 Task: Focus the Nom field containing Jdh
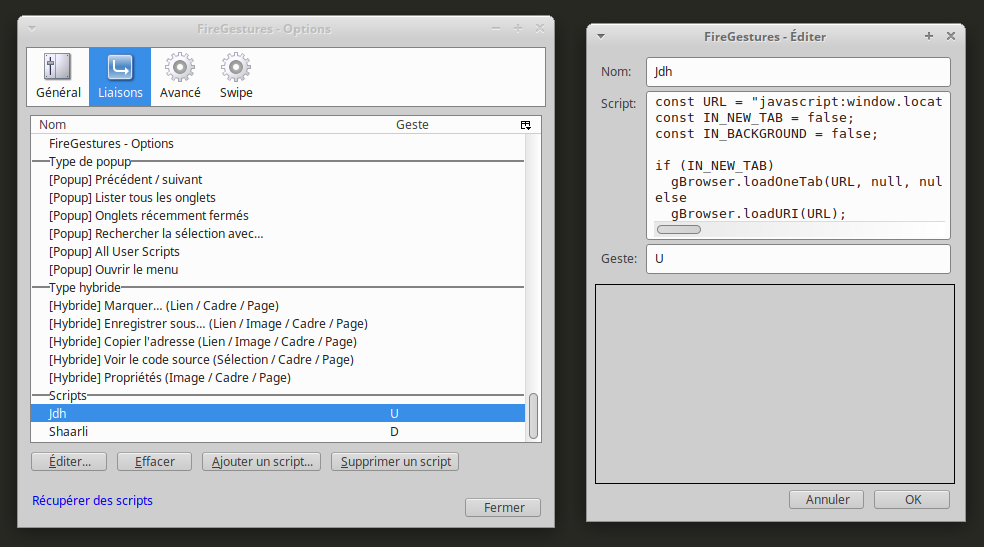798,72
